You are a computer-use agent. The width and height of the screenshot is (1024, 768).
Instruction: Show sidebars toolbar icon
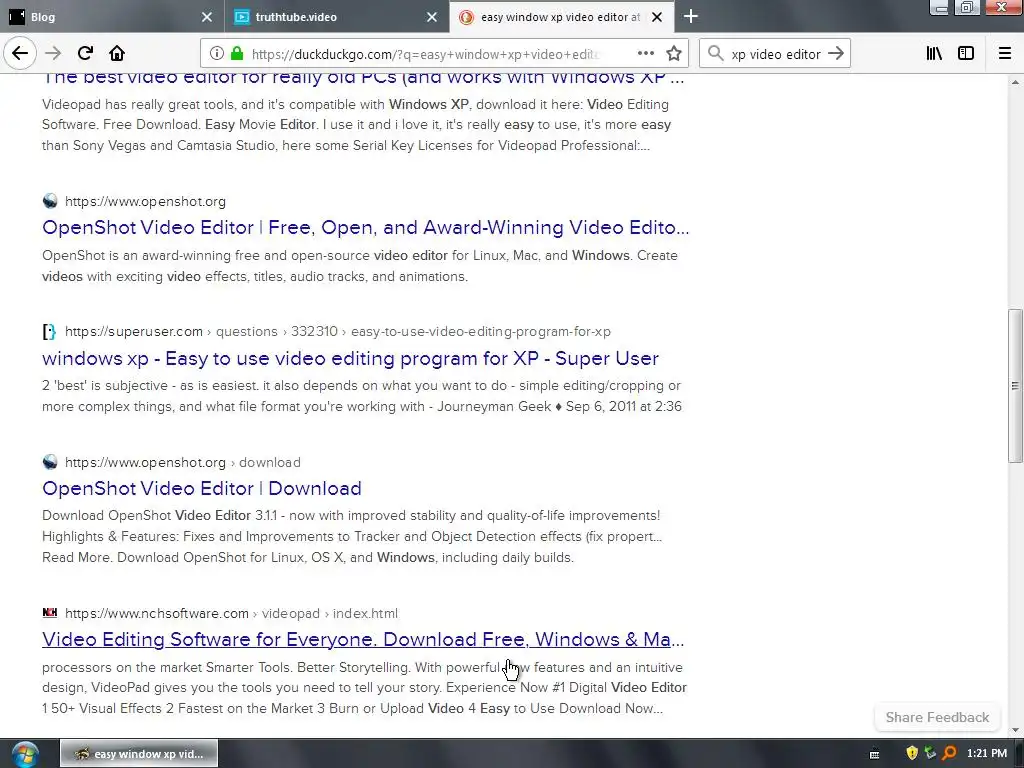pos(966,54)
